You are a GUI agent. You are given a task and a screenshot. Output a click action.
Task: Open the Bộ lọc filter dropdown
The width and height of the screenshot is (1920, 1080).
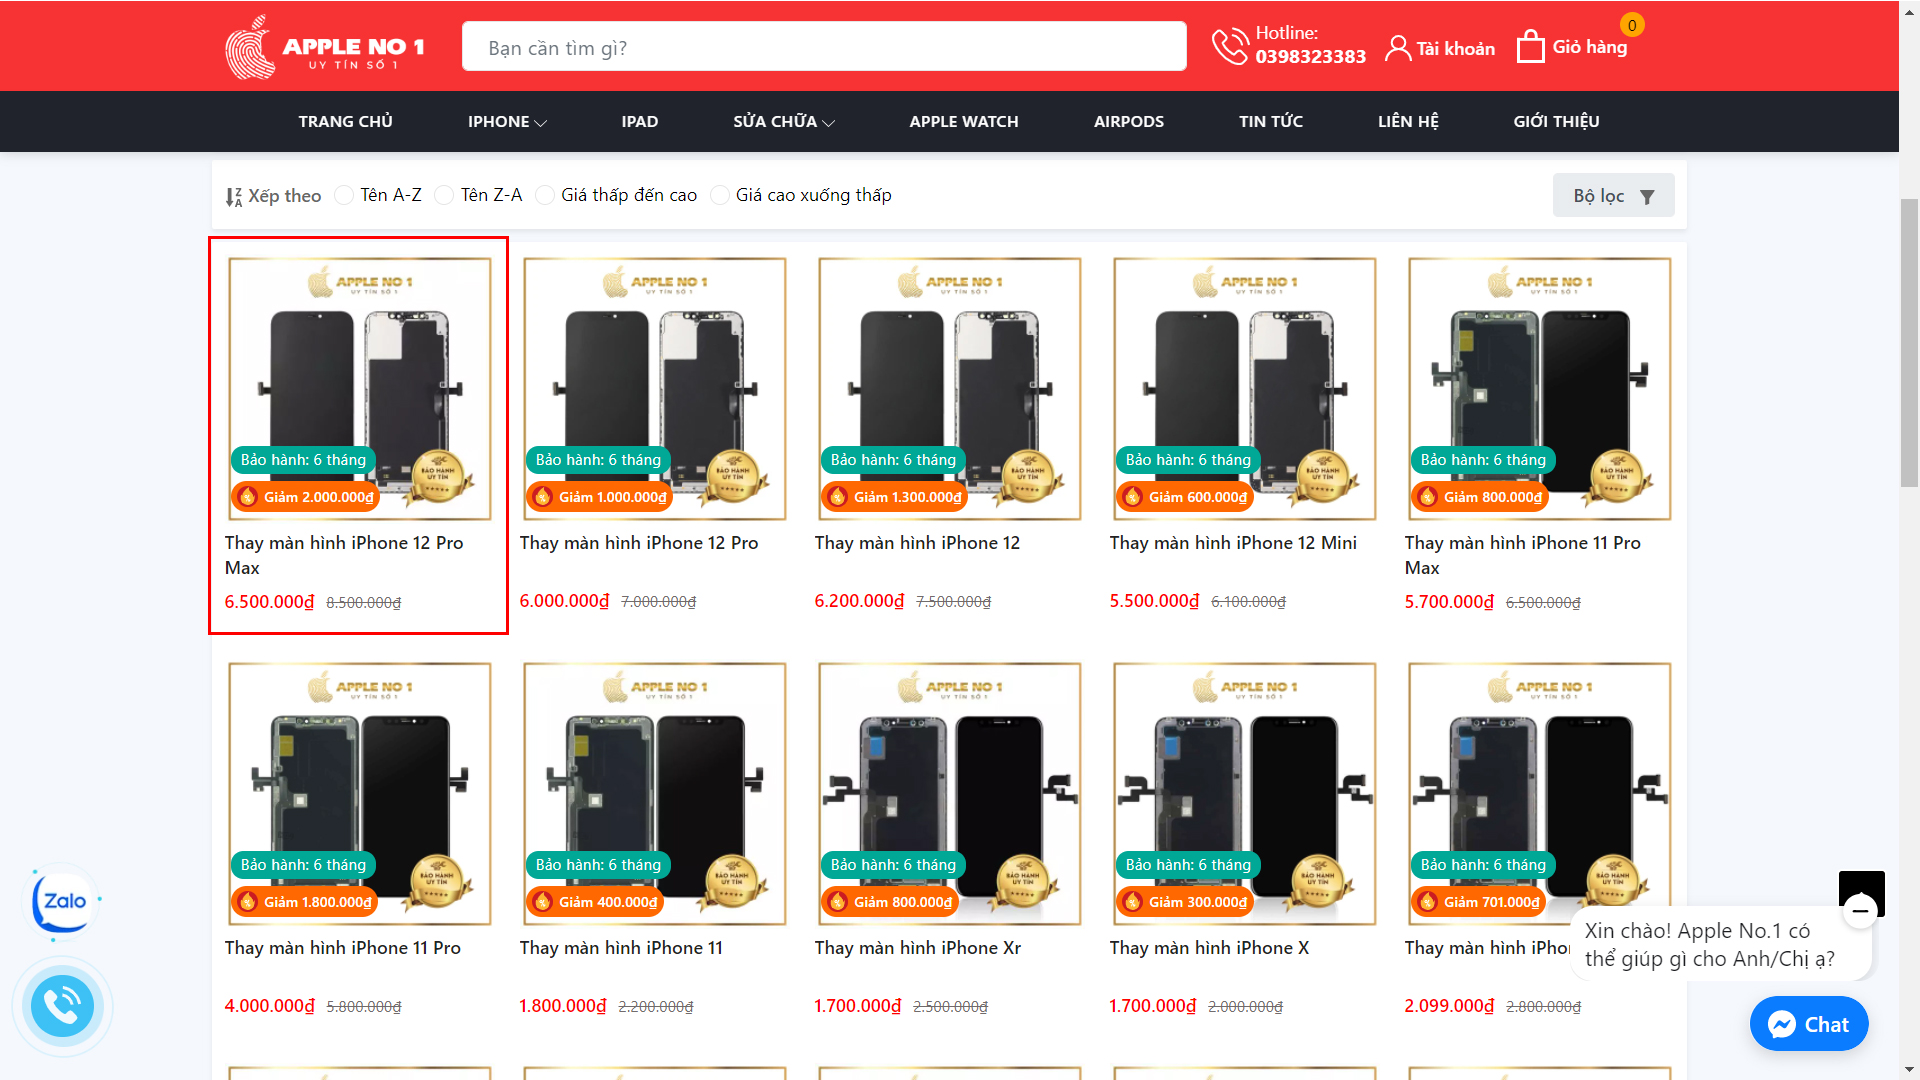tap(1612, 196)
